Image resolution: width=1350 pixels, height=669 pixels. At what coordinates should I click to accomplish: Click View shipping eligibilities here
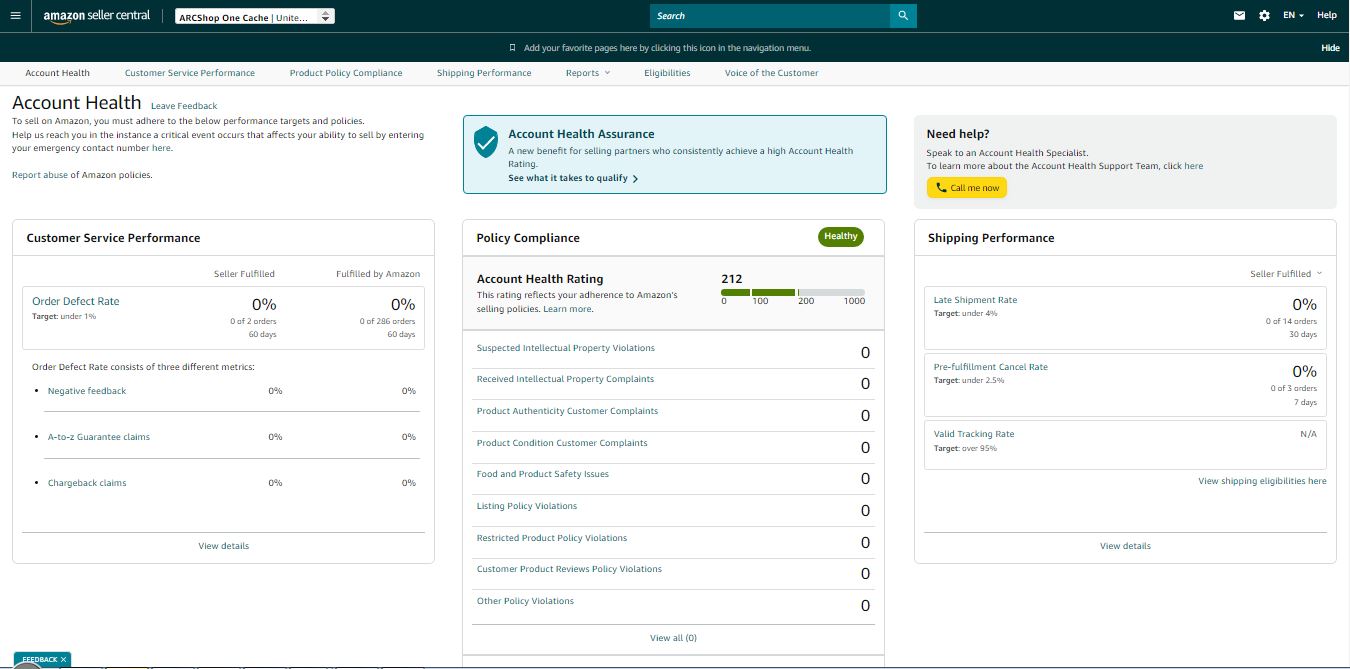1262,481
